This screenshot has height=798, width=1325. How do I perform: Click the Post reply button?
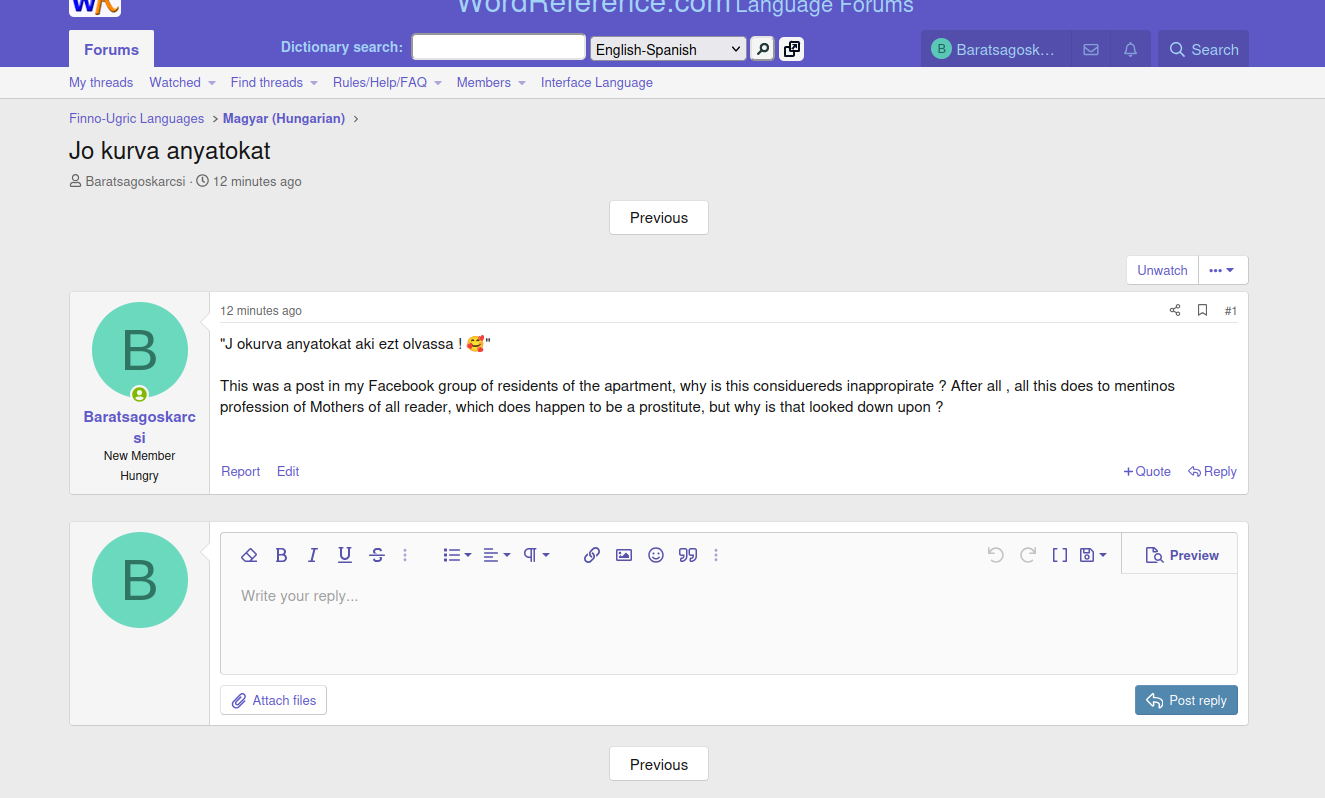(1186, 701)
